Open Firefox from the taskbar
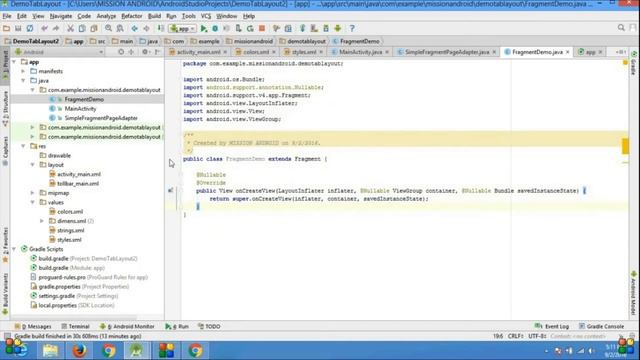640x360 pixels. pos(79,350)
